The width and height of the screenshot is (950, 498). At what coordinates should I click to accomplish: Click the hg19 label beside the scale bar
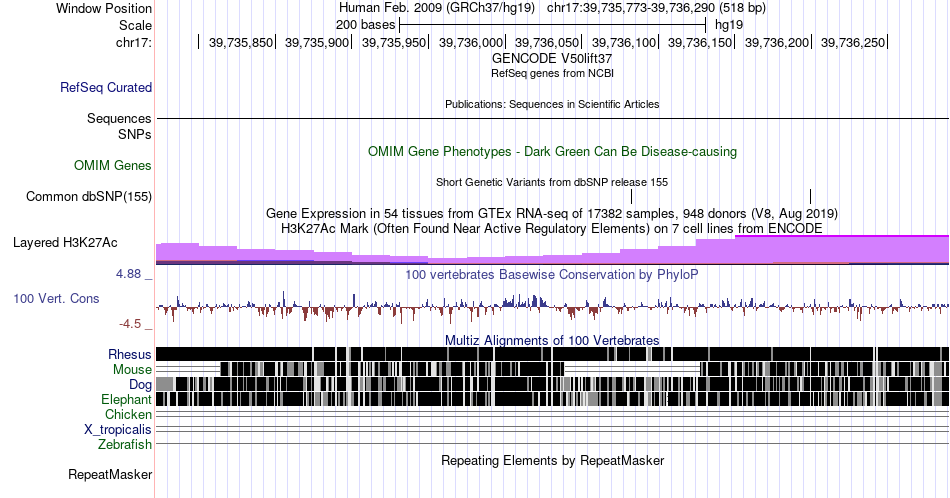pos(729,25)
